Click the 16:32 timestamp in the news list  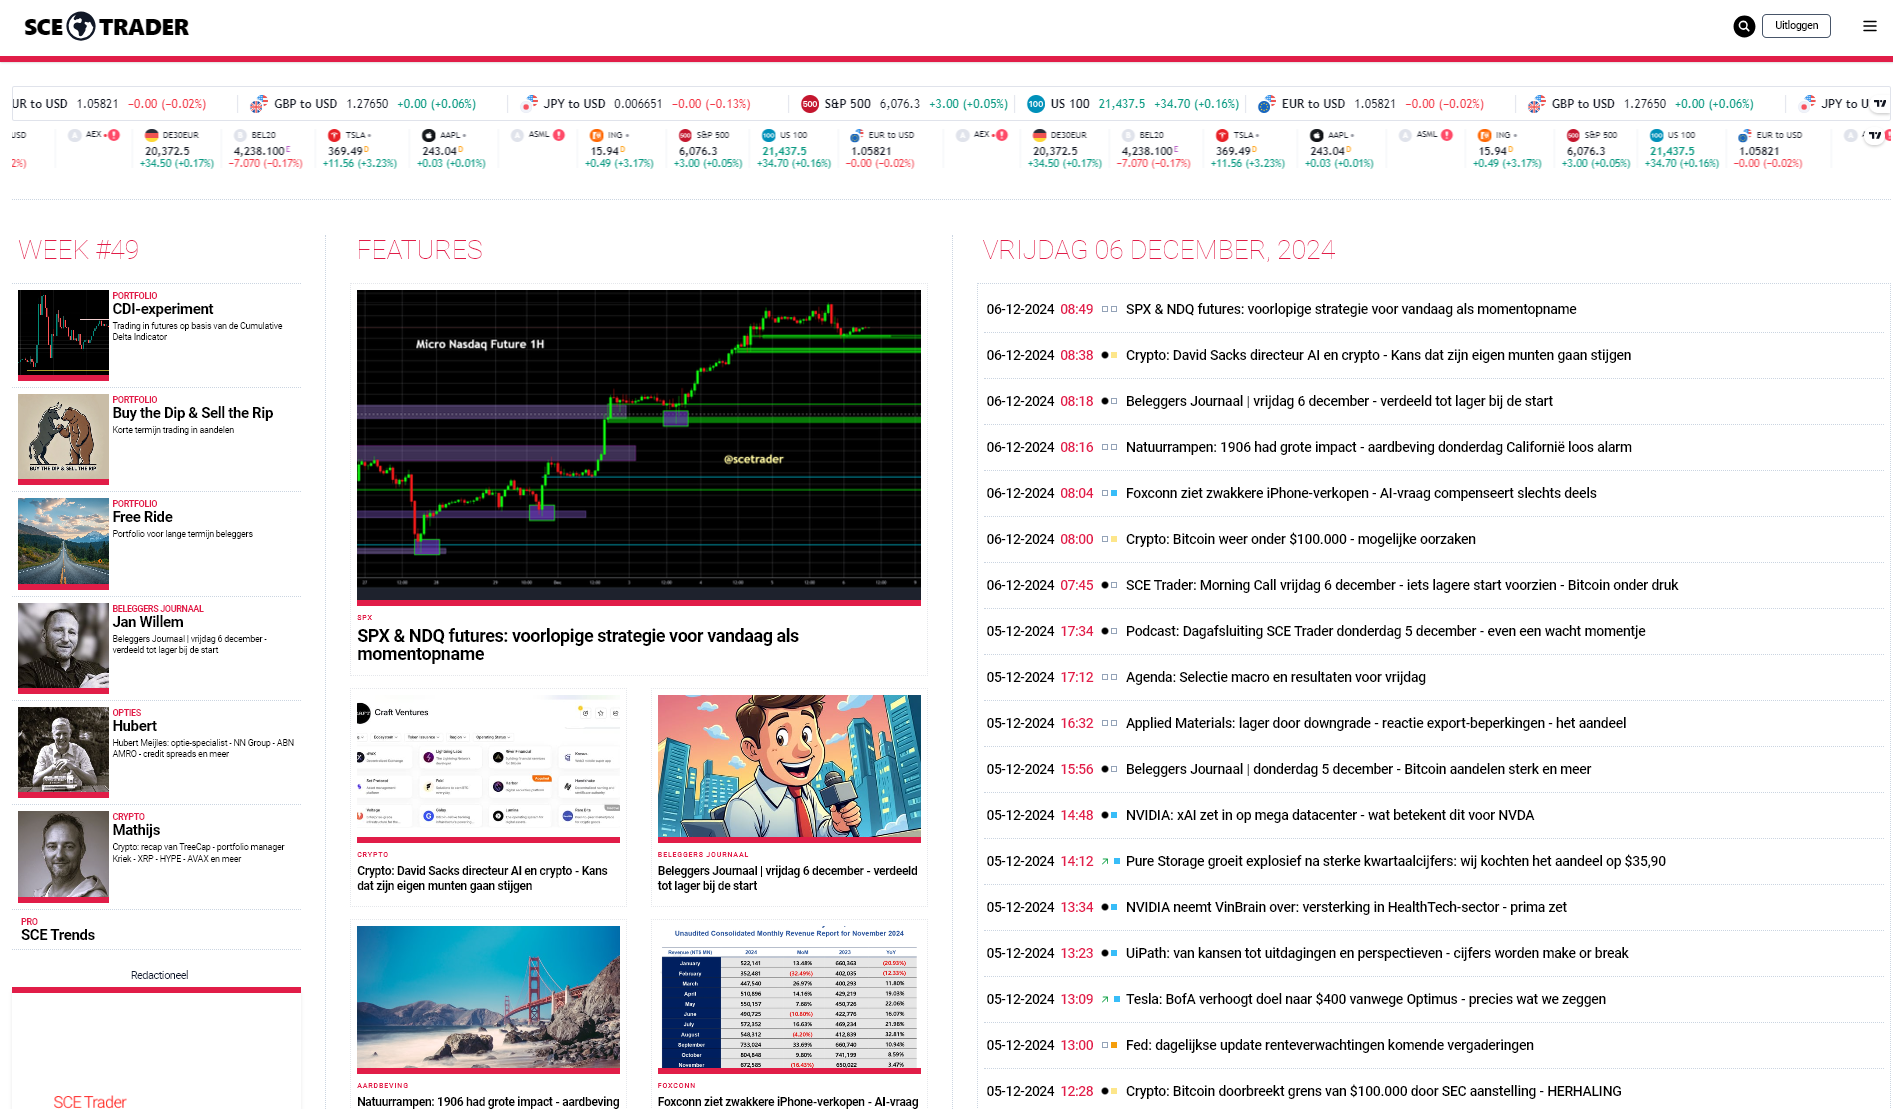coord(1077,723)
